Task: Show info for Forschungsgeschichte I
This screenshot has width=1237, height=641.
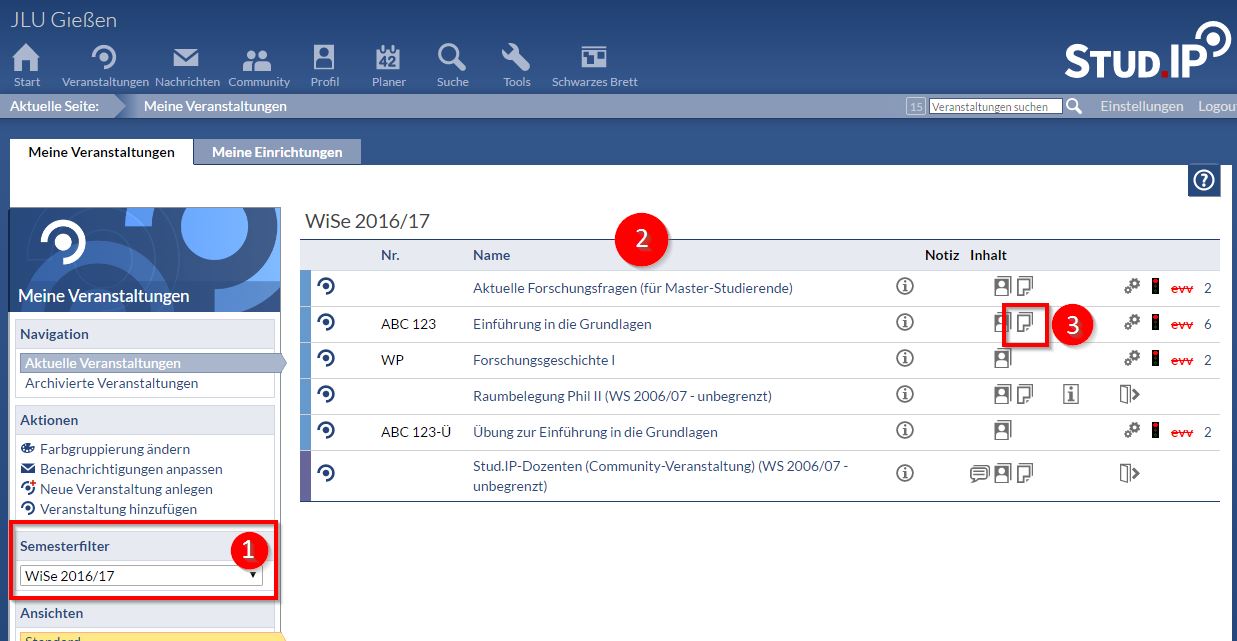Action: coord(905,358)
